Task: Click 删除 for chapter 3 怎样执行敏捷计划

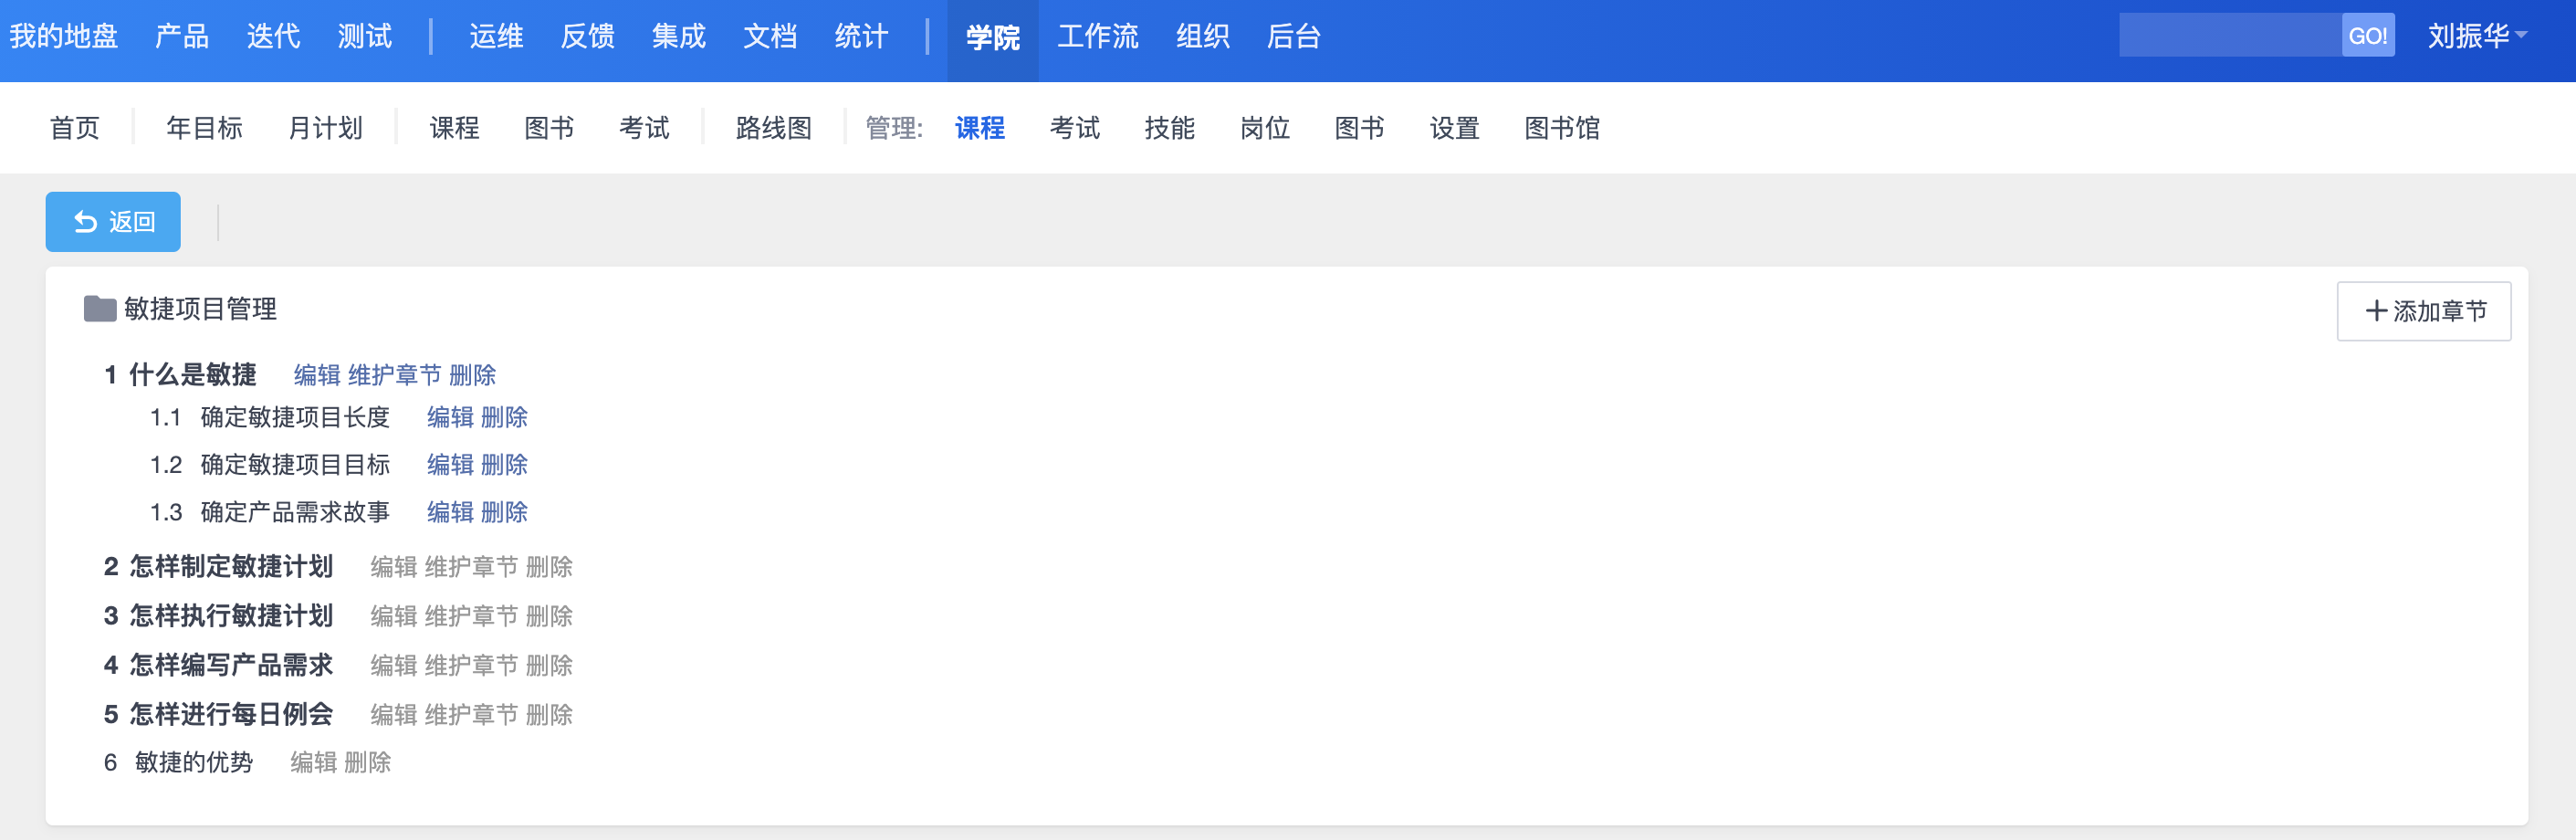Action: pyautogui.click(x=550, y=616)
